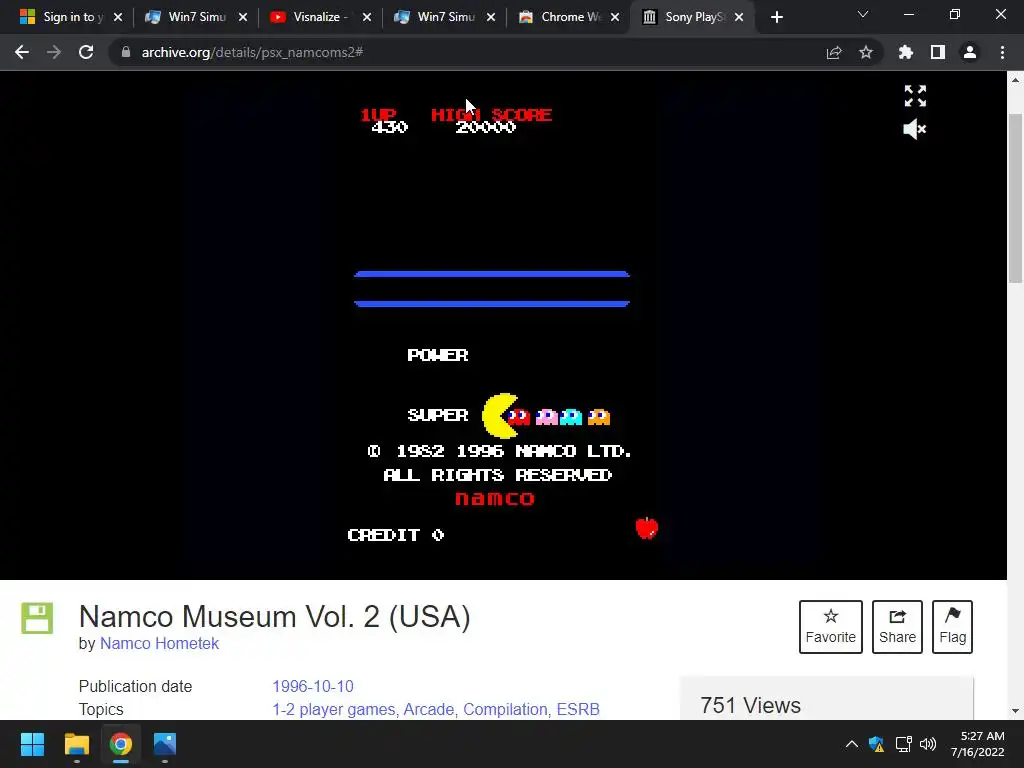Image resolution: width=1024 pixels, height=768 pixels.
Task: Open publication date 1996-10-10 link
Action: pyautogui.click(x=313, y=686)
